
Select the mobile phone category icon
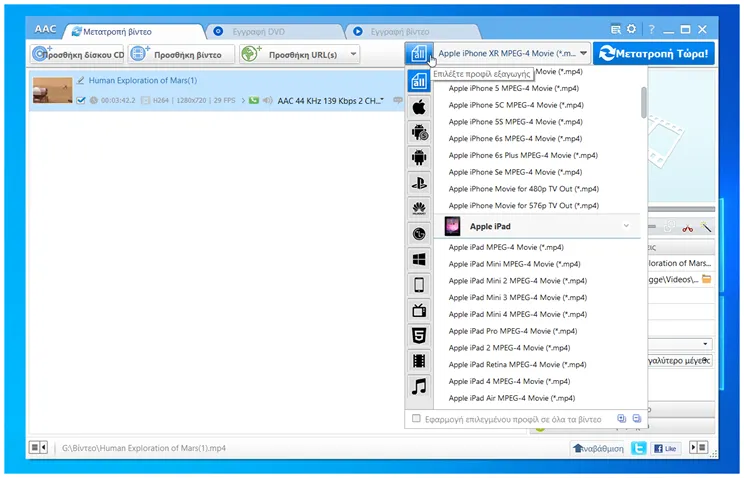point(419,285)
